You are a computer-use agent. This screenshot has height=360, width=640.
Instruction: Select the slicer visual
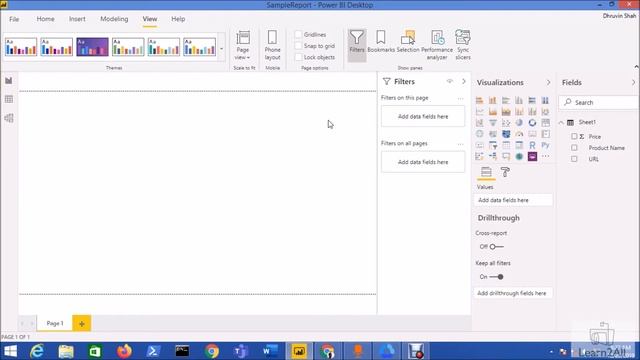tap(493, 145)
